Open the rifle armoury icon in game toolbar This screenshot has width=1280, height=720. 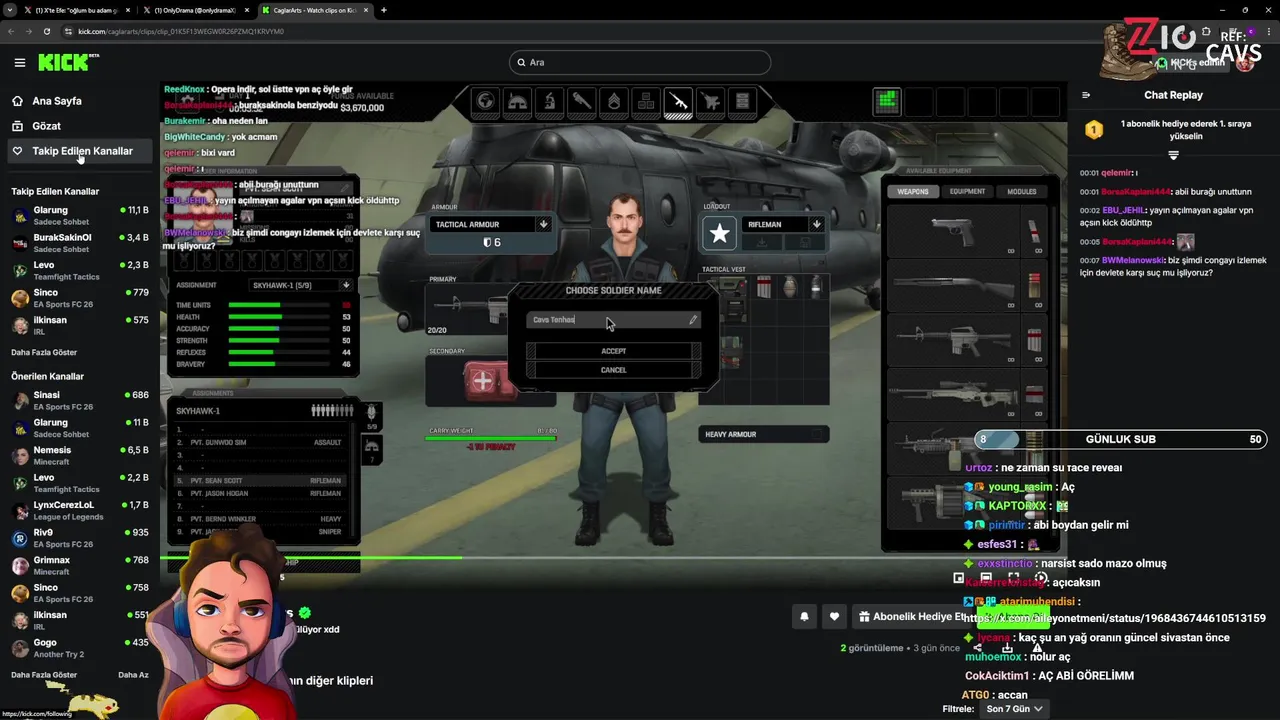[x=678, y=101]
